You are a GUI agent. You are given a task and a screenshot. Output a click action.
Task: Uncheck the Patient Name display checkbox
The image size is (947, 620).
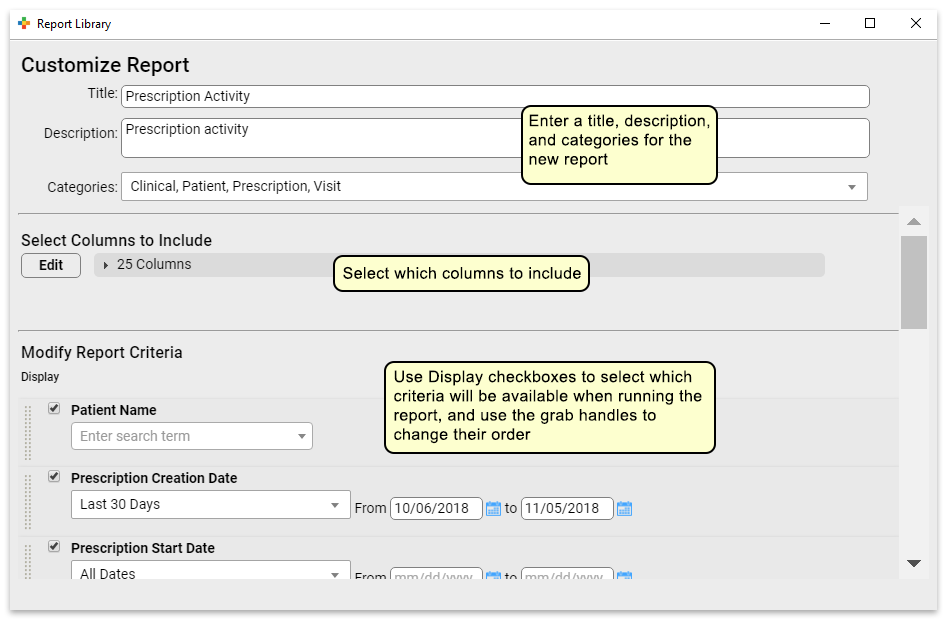[x=54, y=409]
